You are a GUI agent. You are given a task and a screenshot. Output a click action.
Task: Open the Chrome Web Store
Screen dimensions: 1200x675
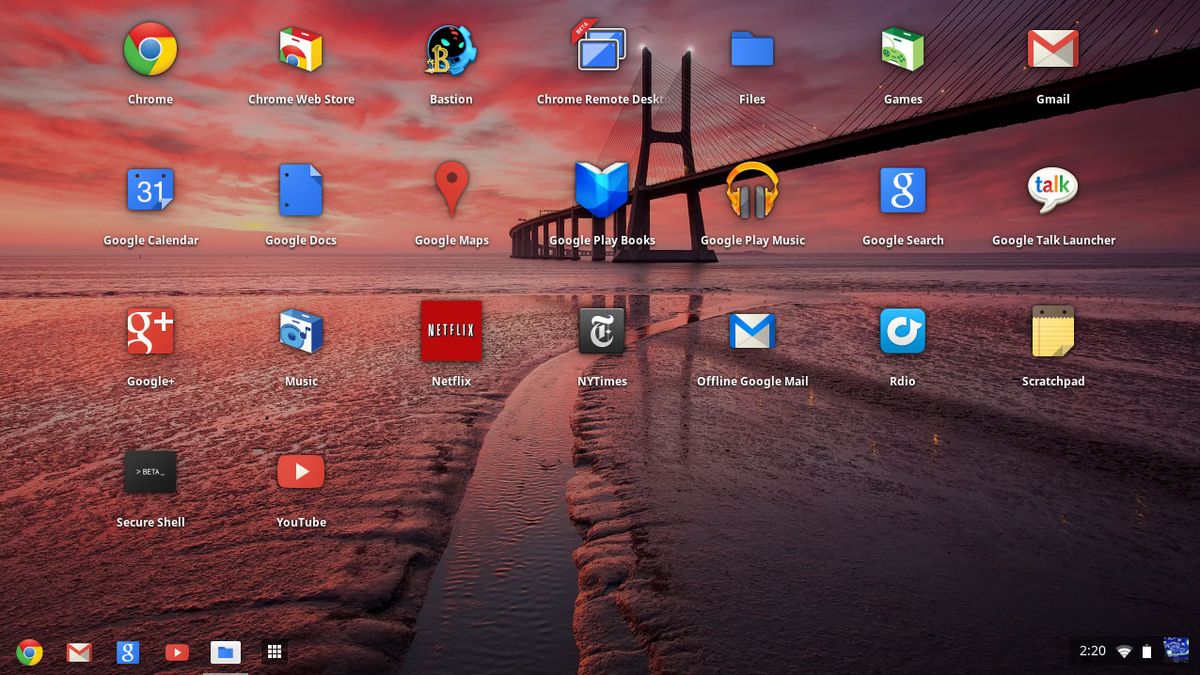(300, 48)
